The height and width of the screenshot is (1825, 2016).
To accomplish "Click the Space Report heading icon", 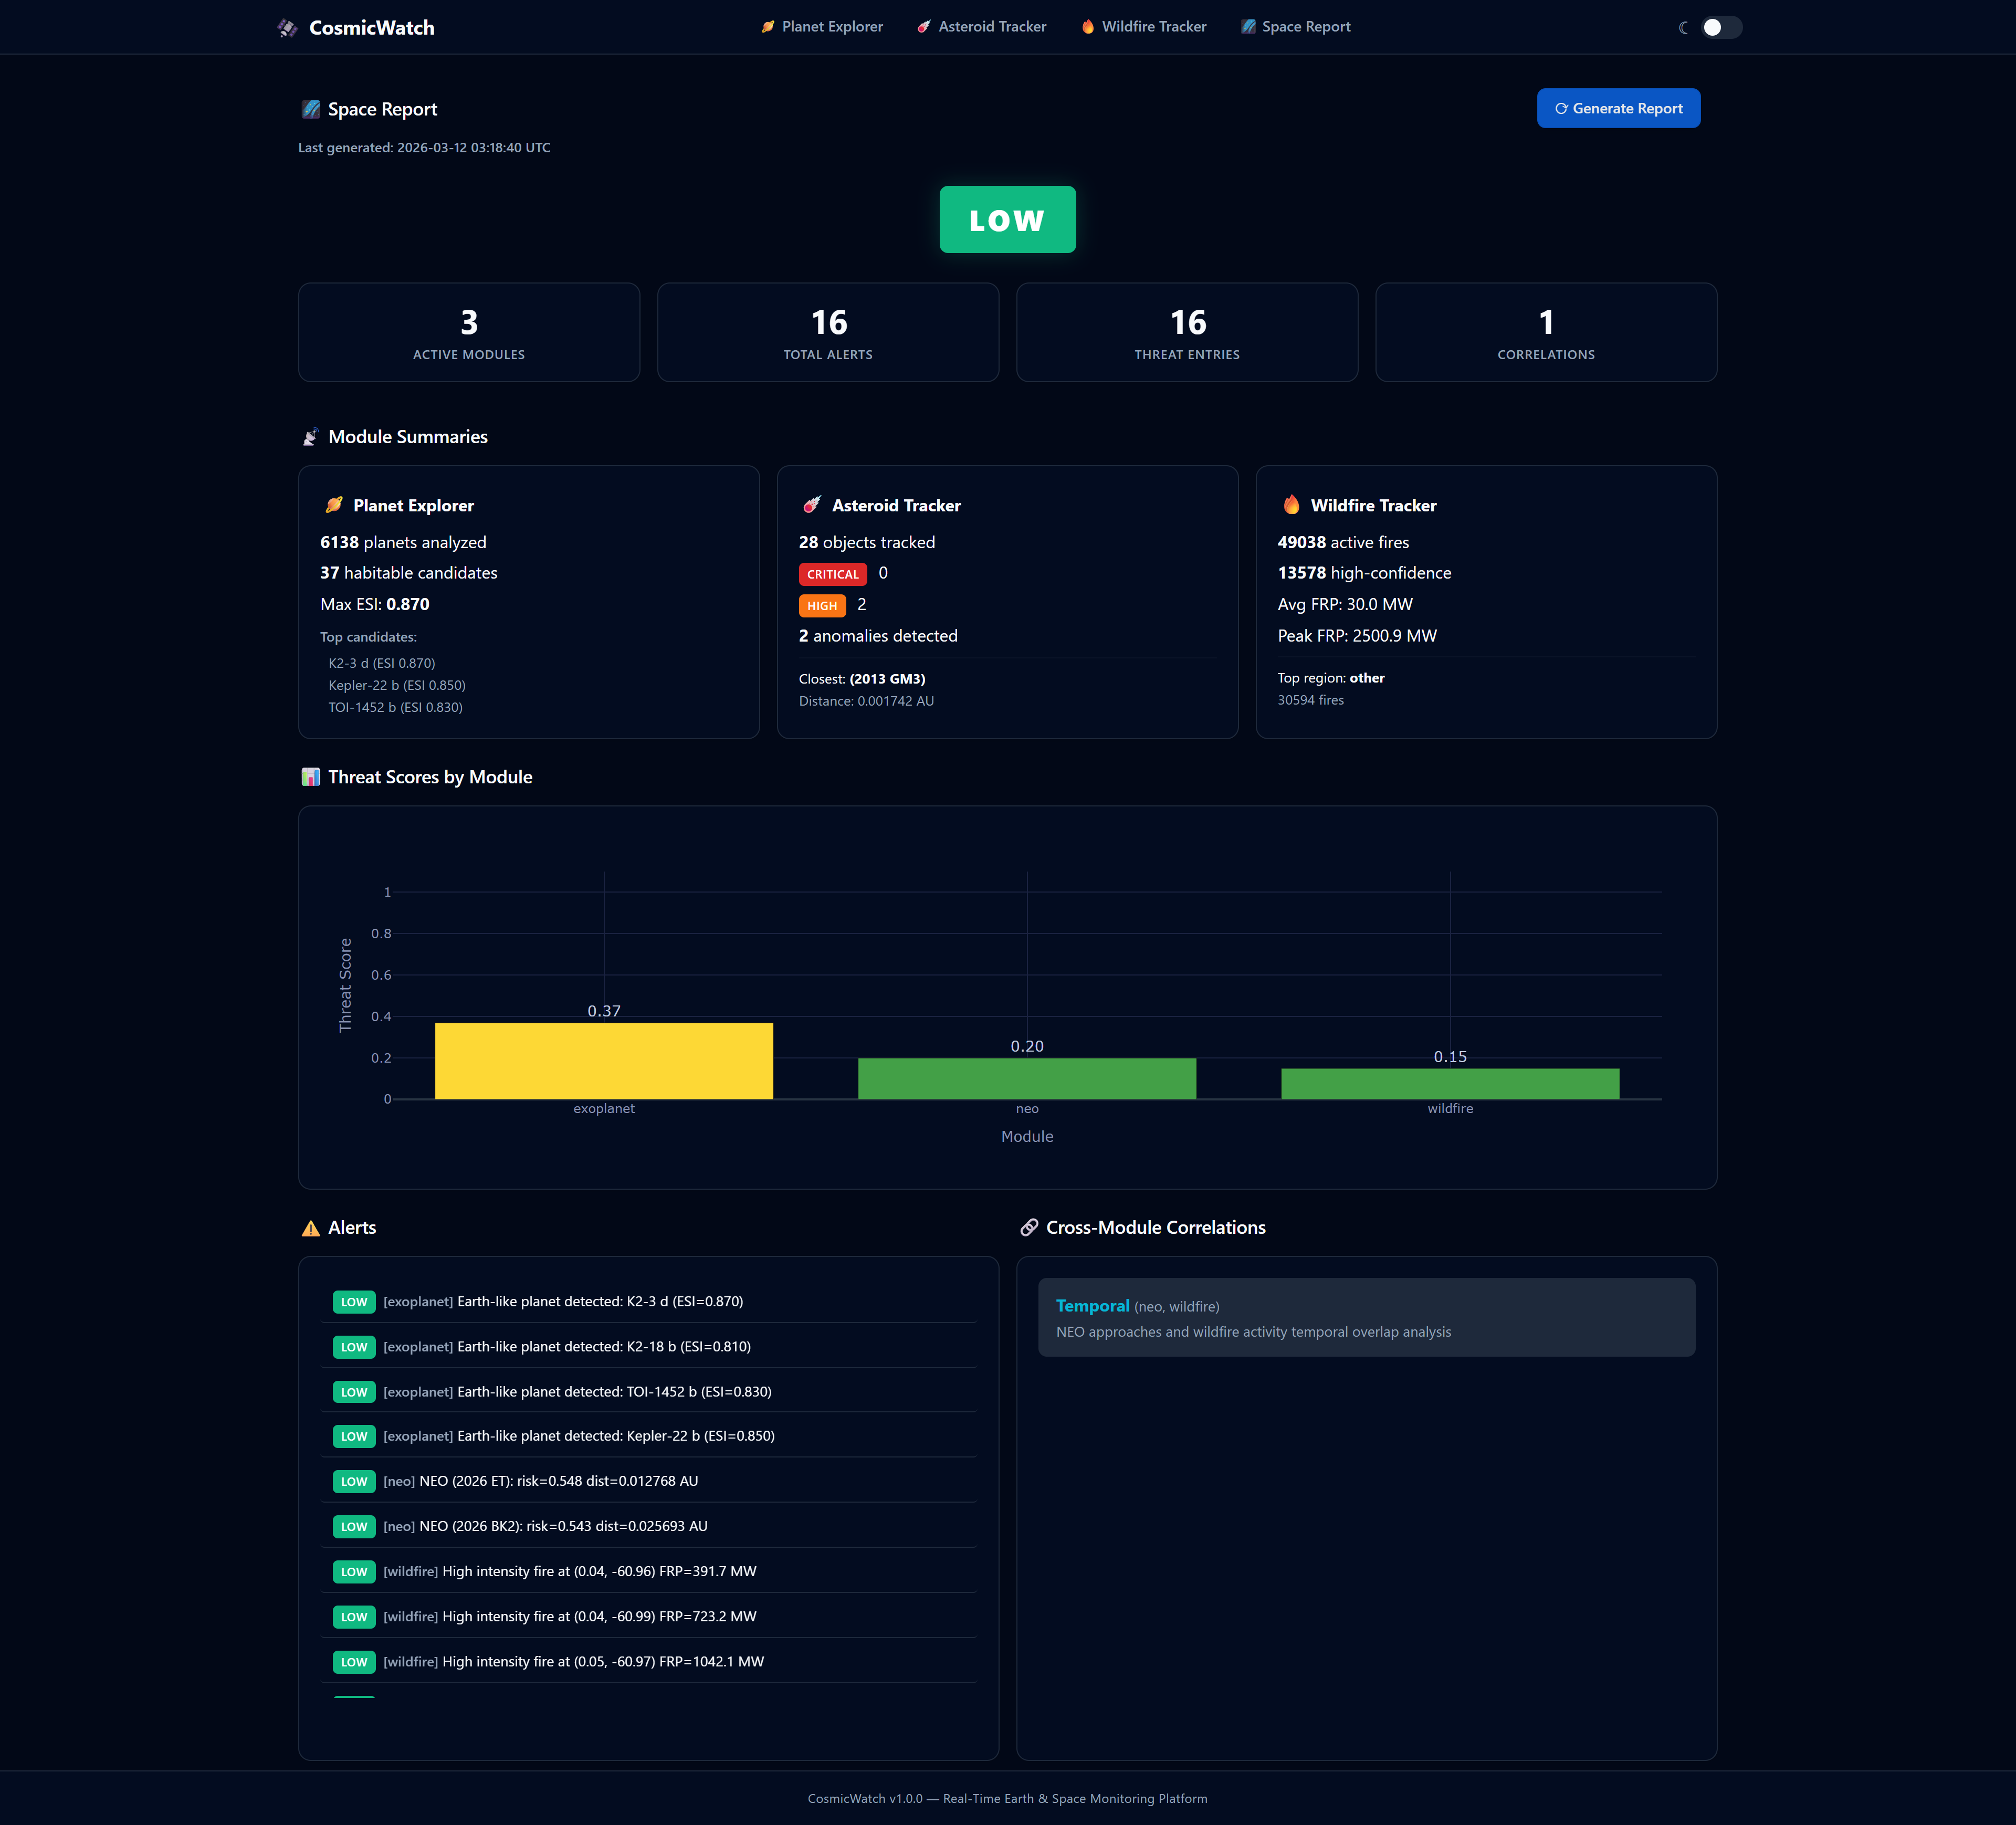I will (x=311, y=109).
